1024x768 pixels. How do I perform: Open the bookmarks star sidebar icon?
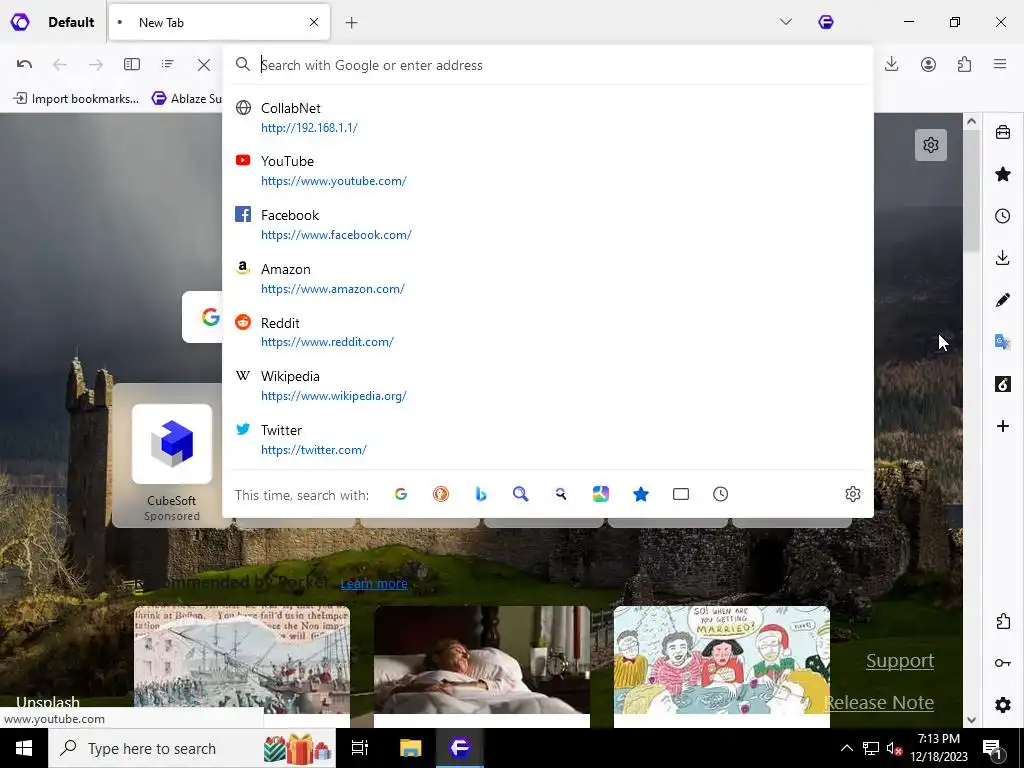click(1002, 174)
